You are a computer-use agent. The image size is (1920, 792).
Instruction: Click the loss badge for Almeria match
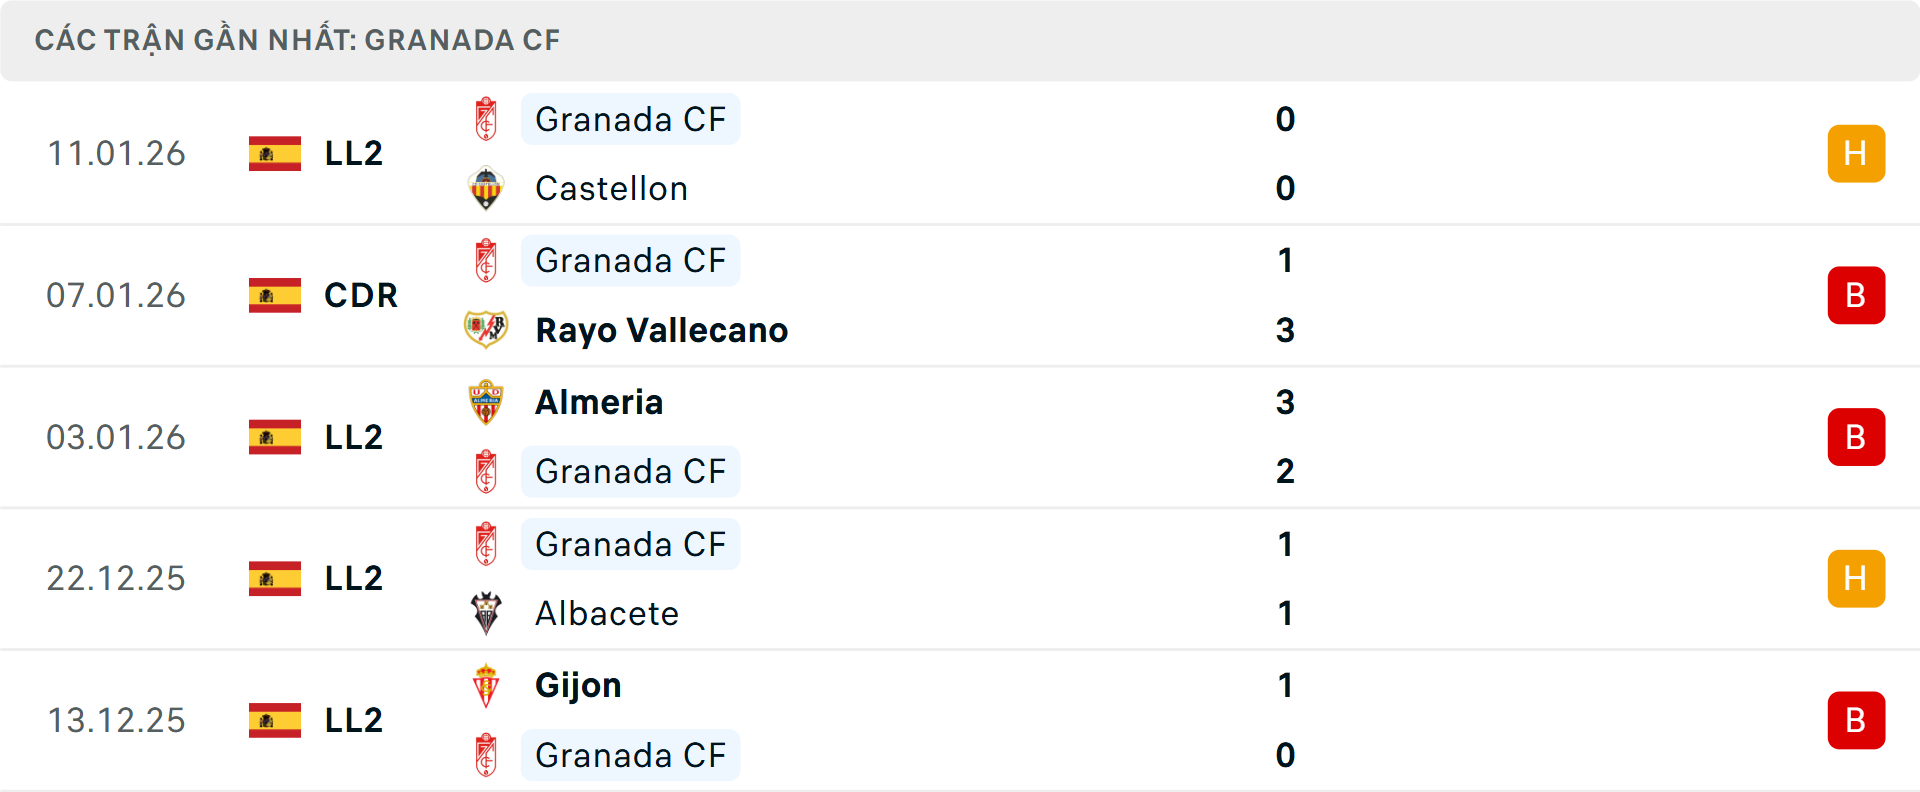(1856, 437)
